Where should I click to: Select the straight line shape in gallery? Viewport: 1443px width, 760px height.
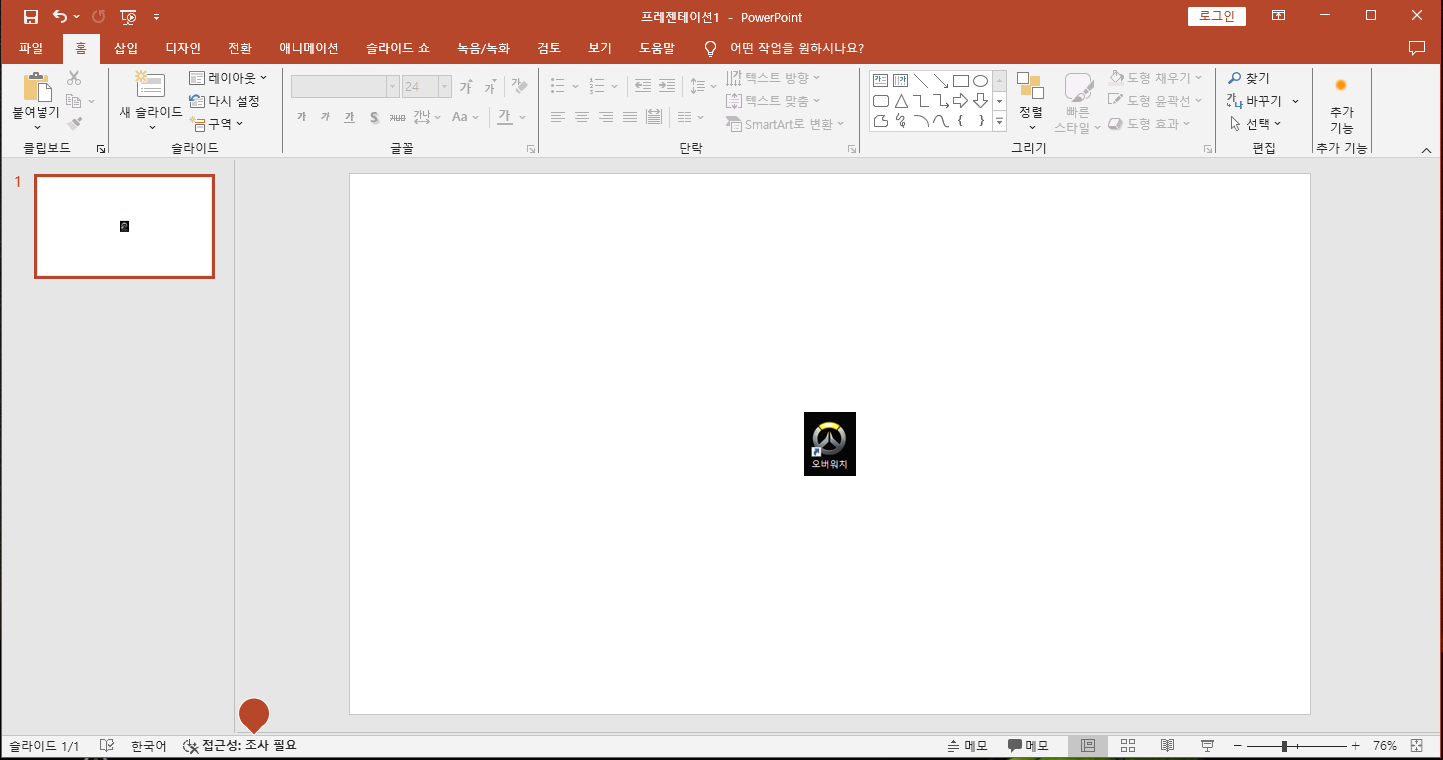(x=920, y=81)
